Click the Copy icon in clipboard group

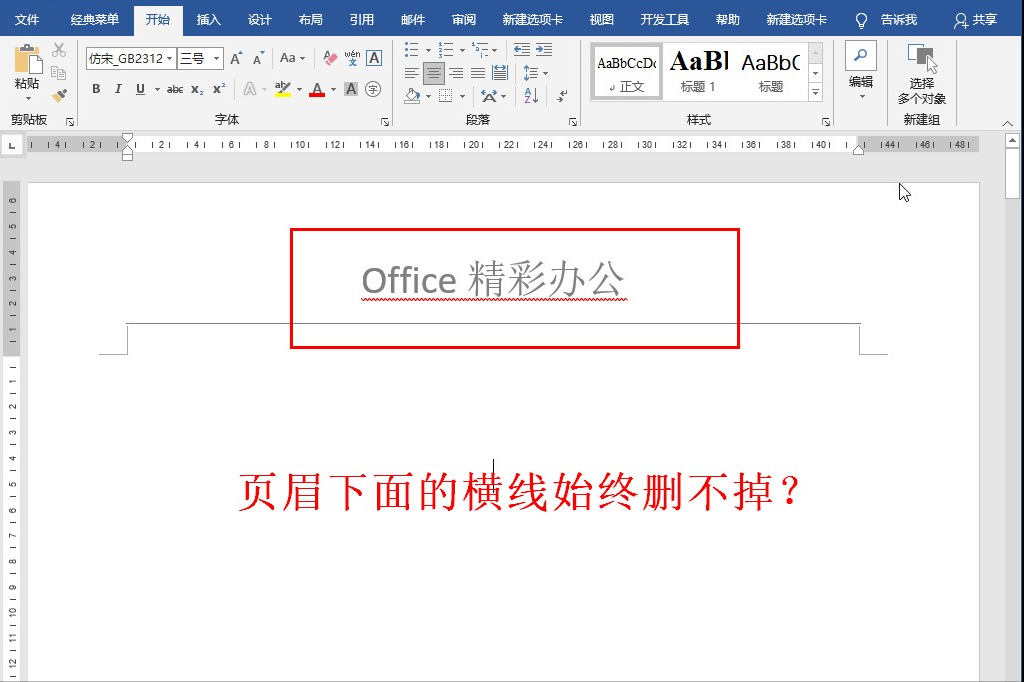click(59, 73)
